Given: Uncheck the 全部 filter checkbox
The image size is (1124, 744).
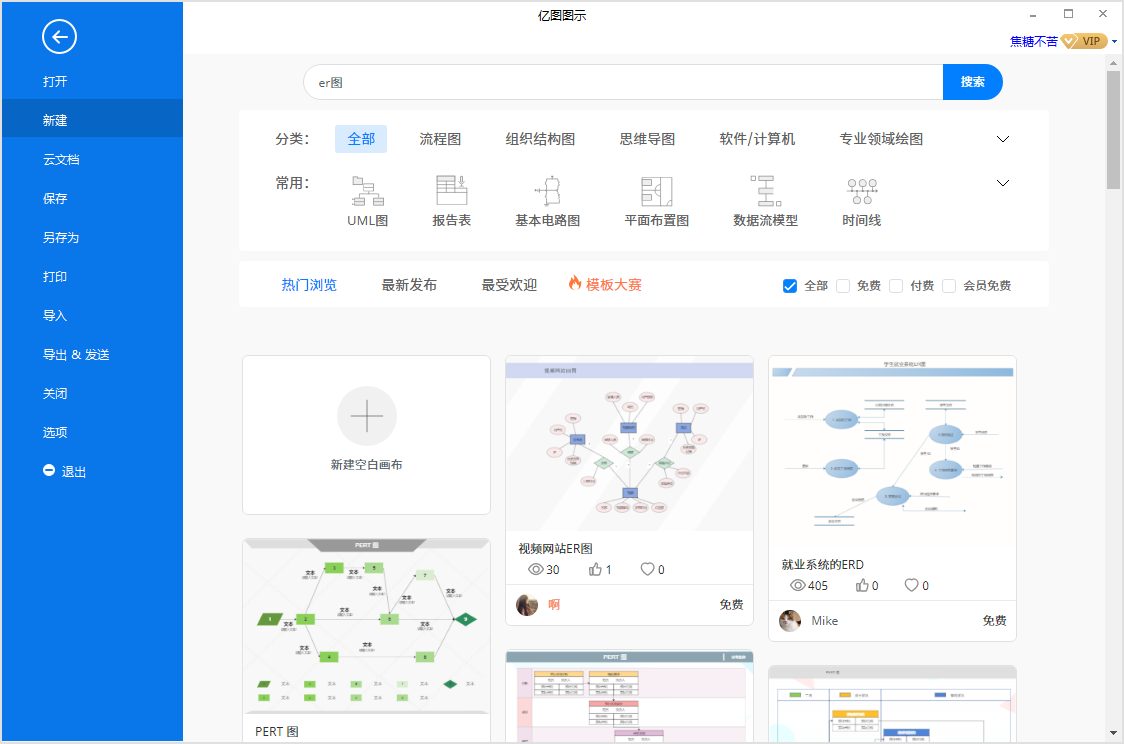Looking at the screenshot, I should [789, 286].
